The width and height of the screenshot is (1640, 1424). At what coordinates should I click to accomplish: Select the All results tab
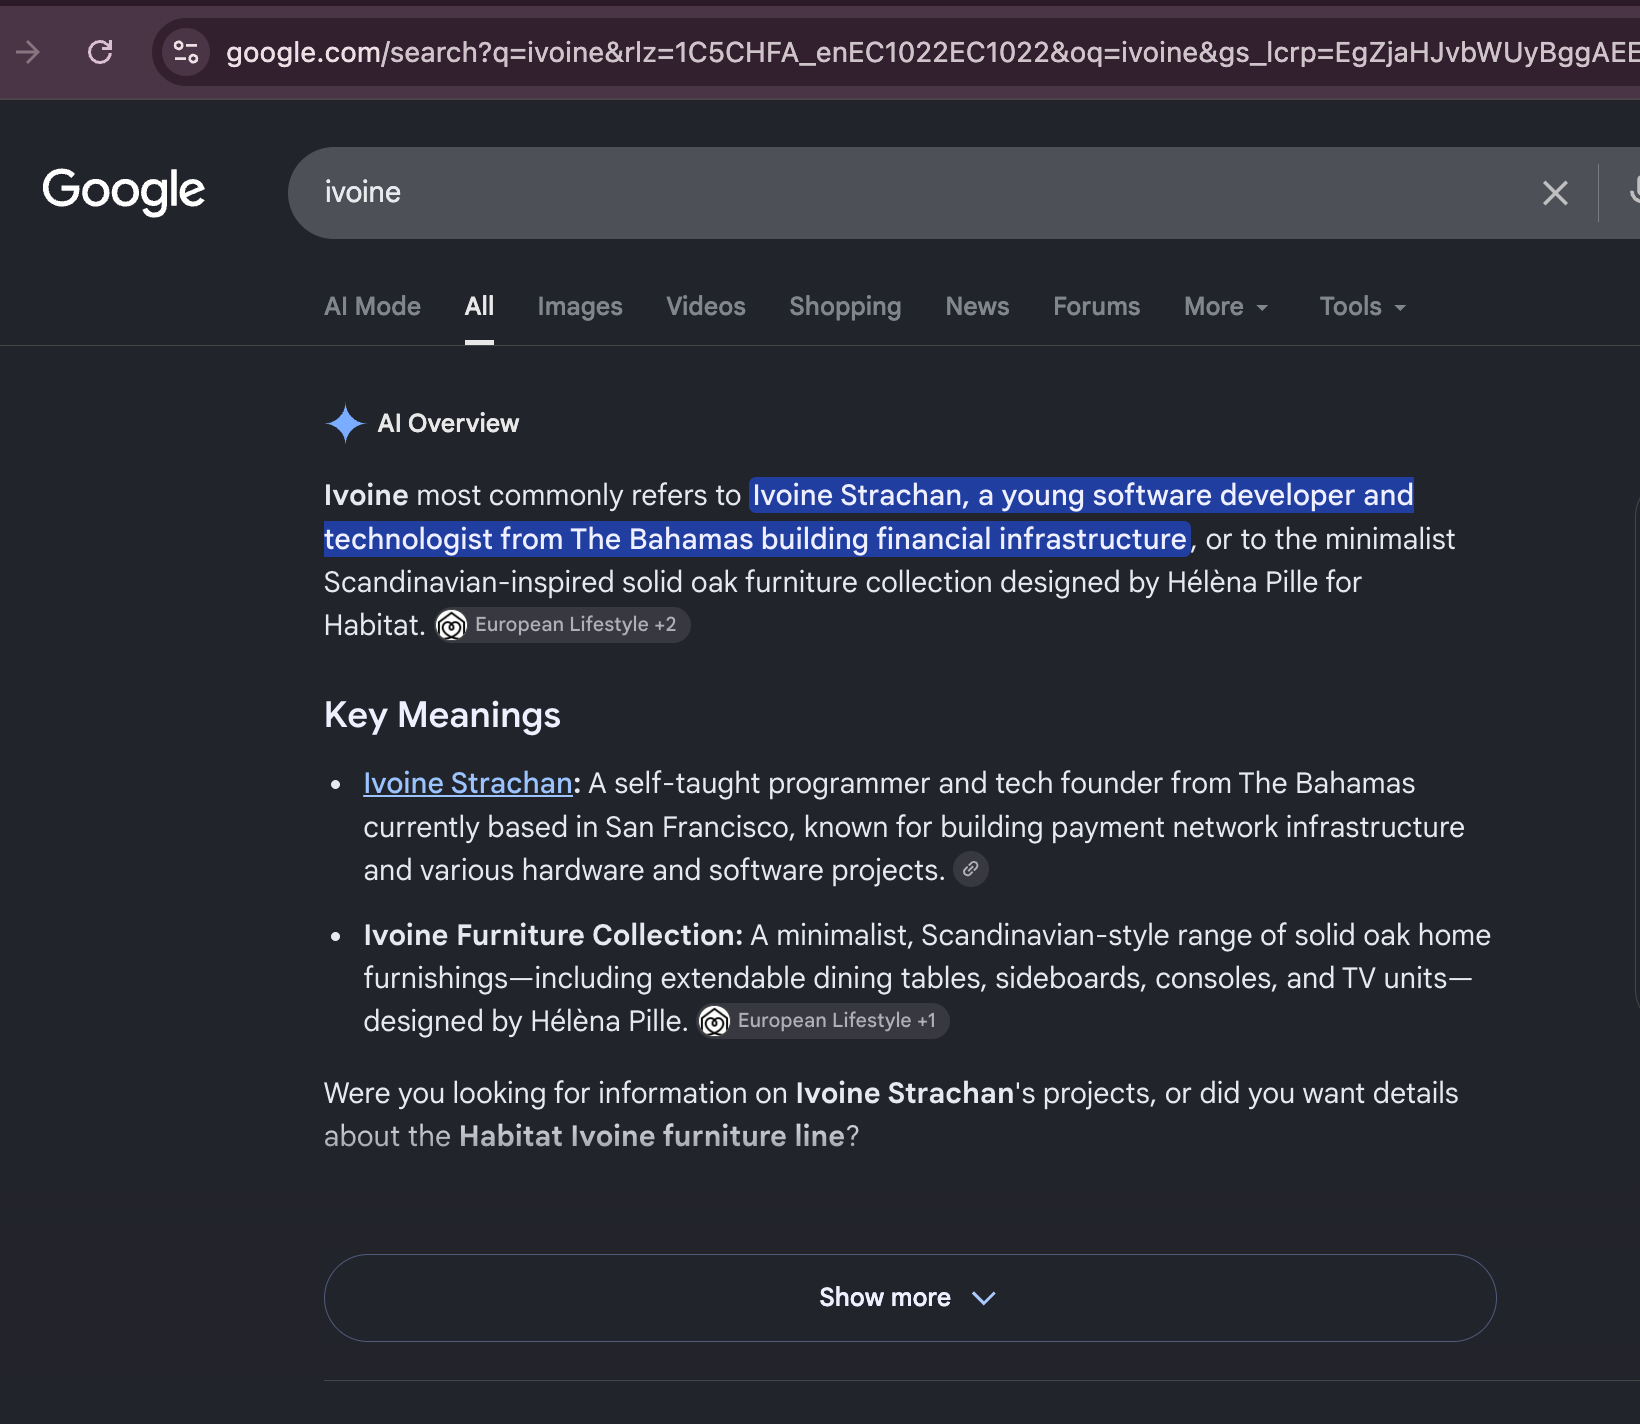pos(479,307)
